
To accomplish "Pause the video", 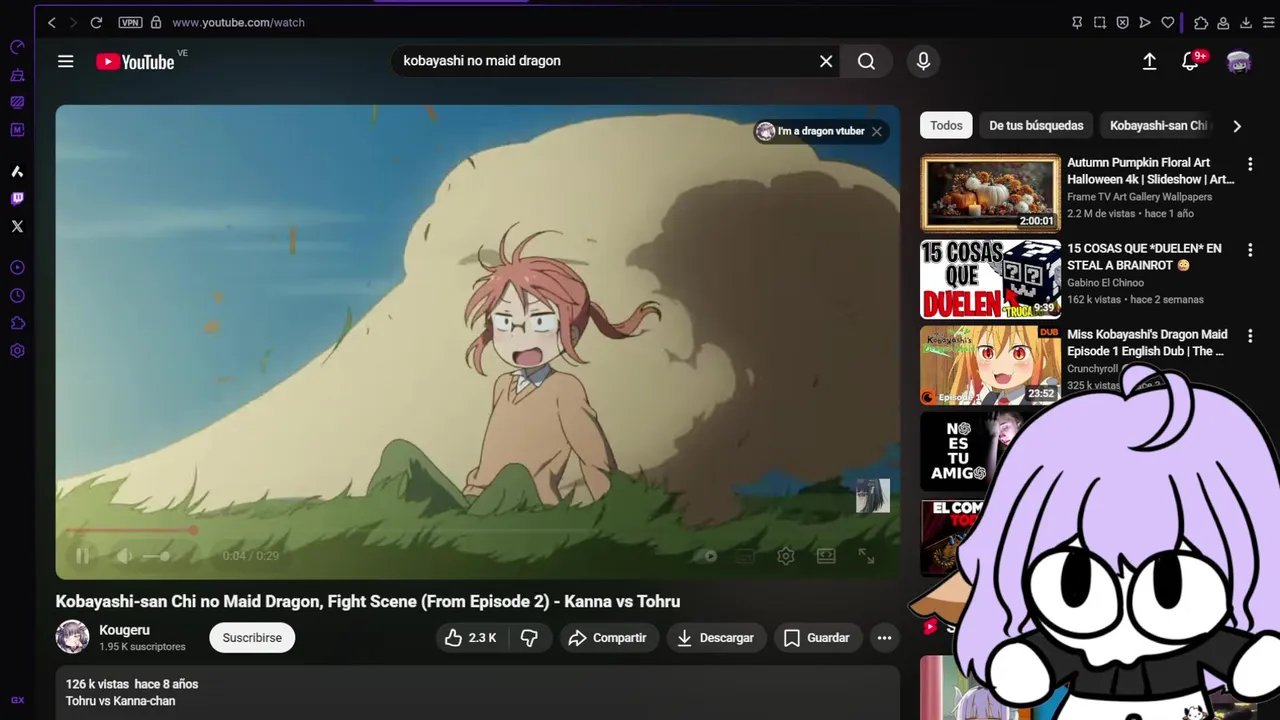I will [83, 556].
